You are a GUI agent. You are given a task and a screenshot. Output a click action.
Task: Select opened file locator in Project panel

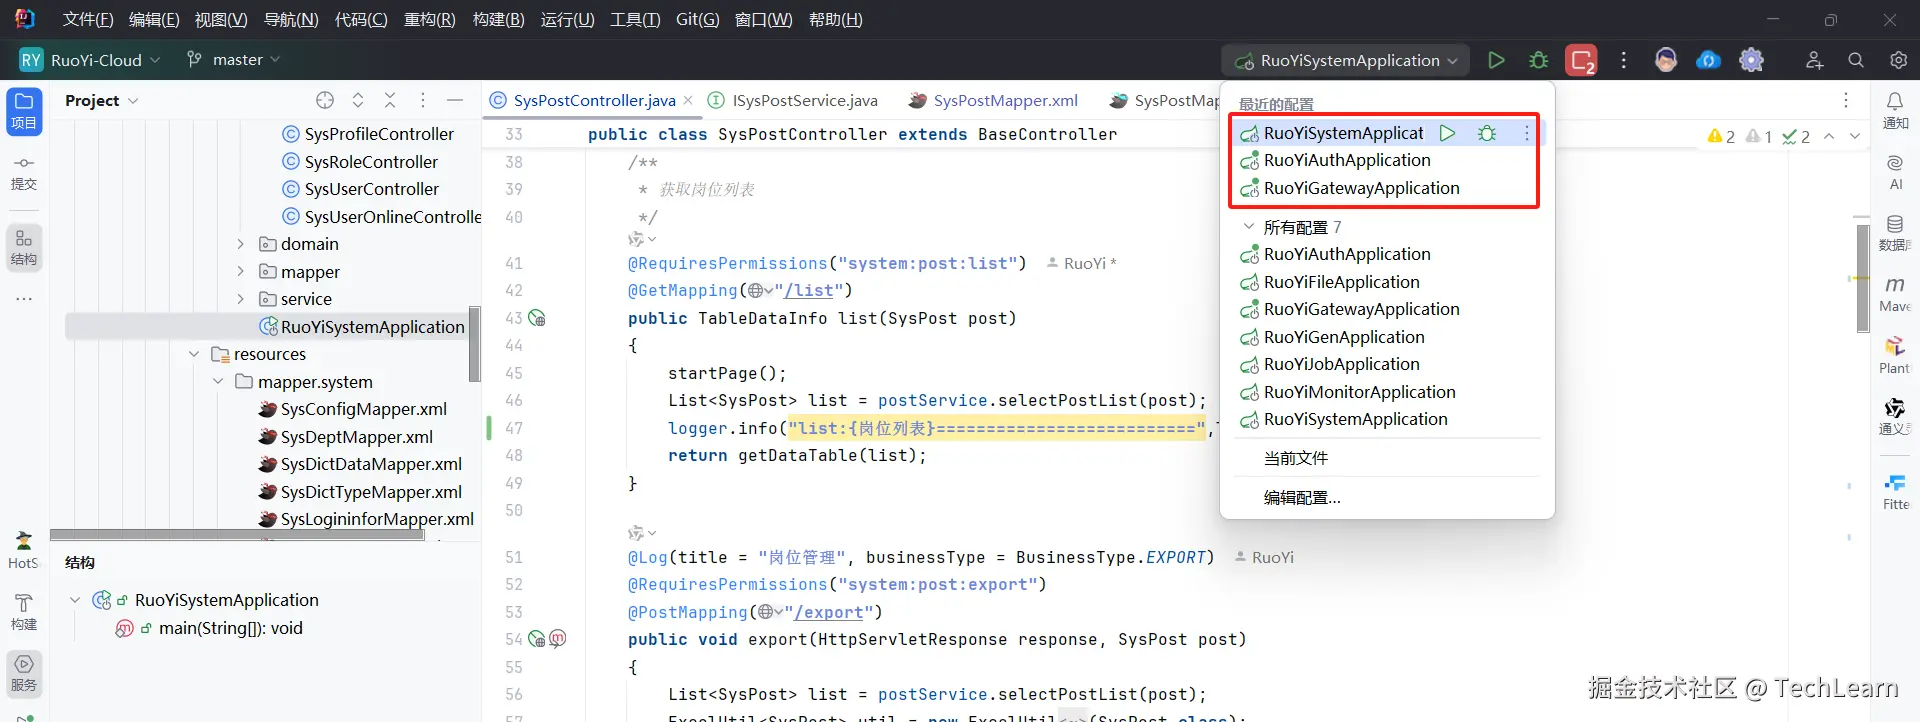pyautogui.click(x=325, y=100)
